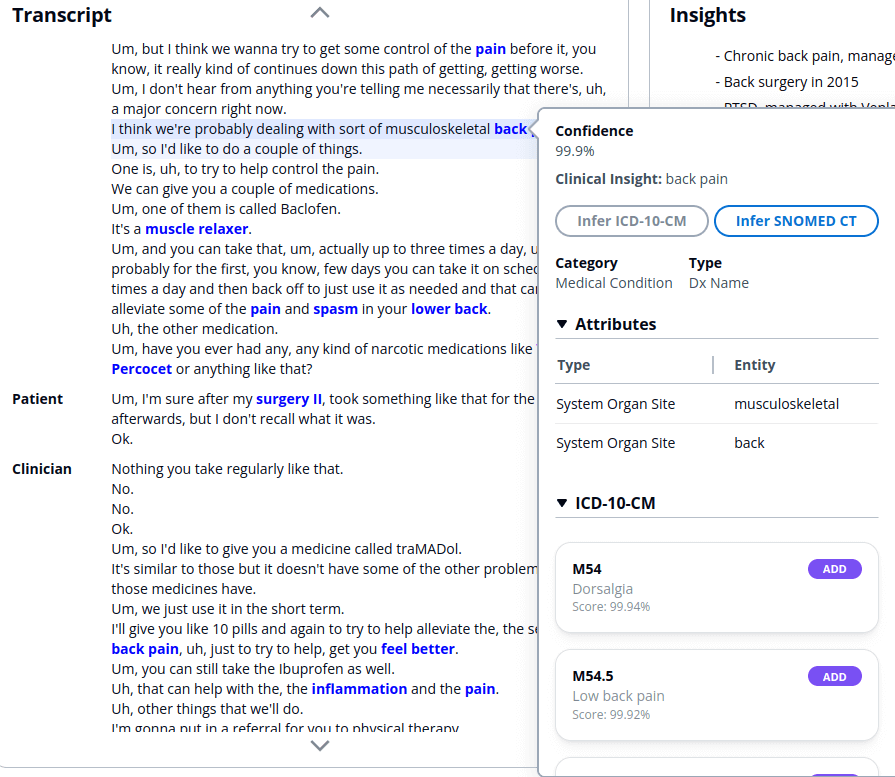Add the M54 Dorsalgia code
895x777 pixels.
[834, 569]
